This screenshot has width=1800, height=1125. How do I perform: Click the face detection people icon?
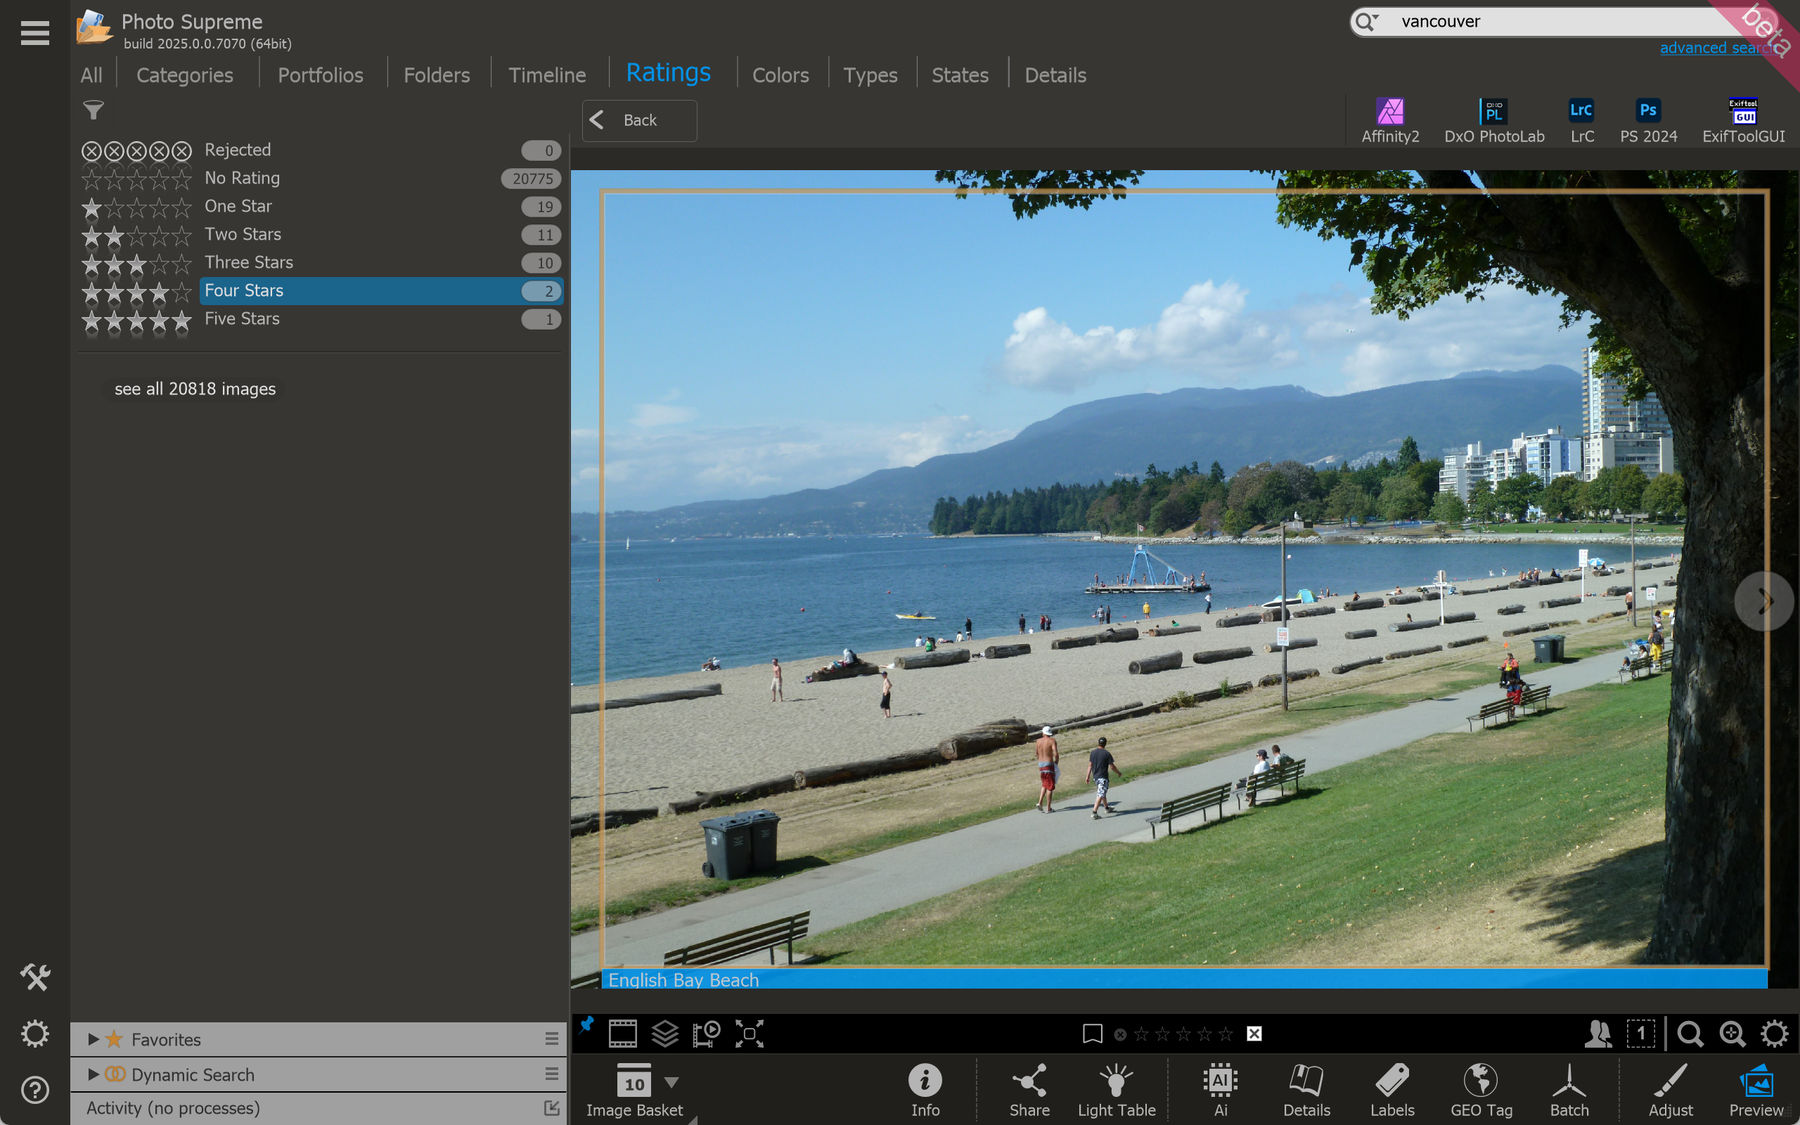1598,1033
